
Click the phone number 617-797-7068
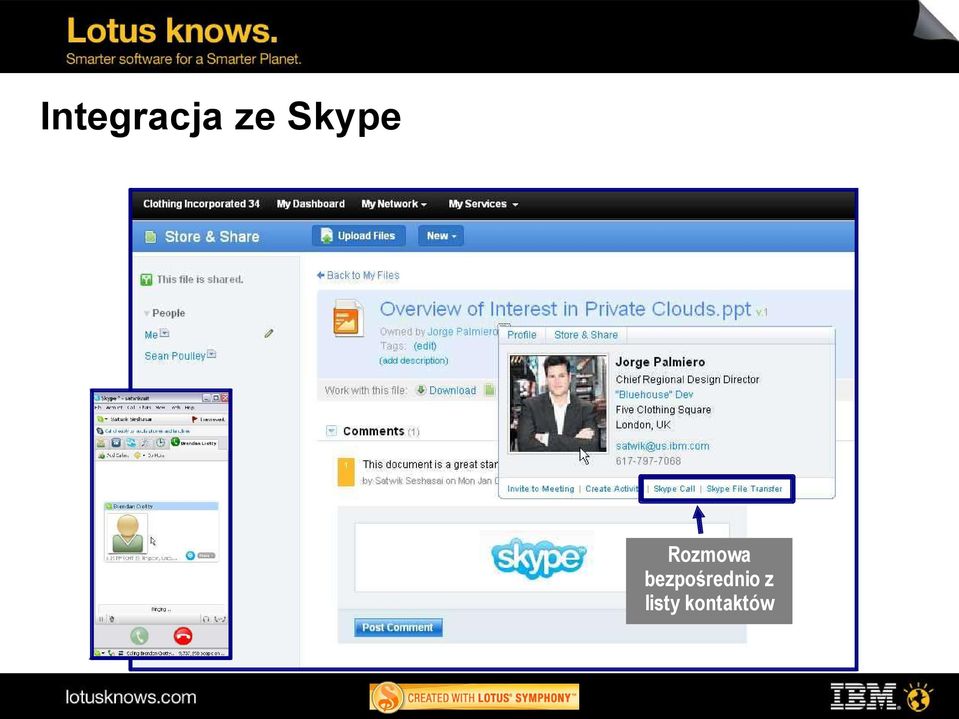pos(648,461)
